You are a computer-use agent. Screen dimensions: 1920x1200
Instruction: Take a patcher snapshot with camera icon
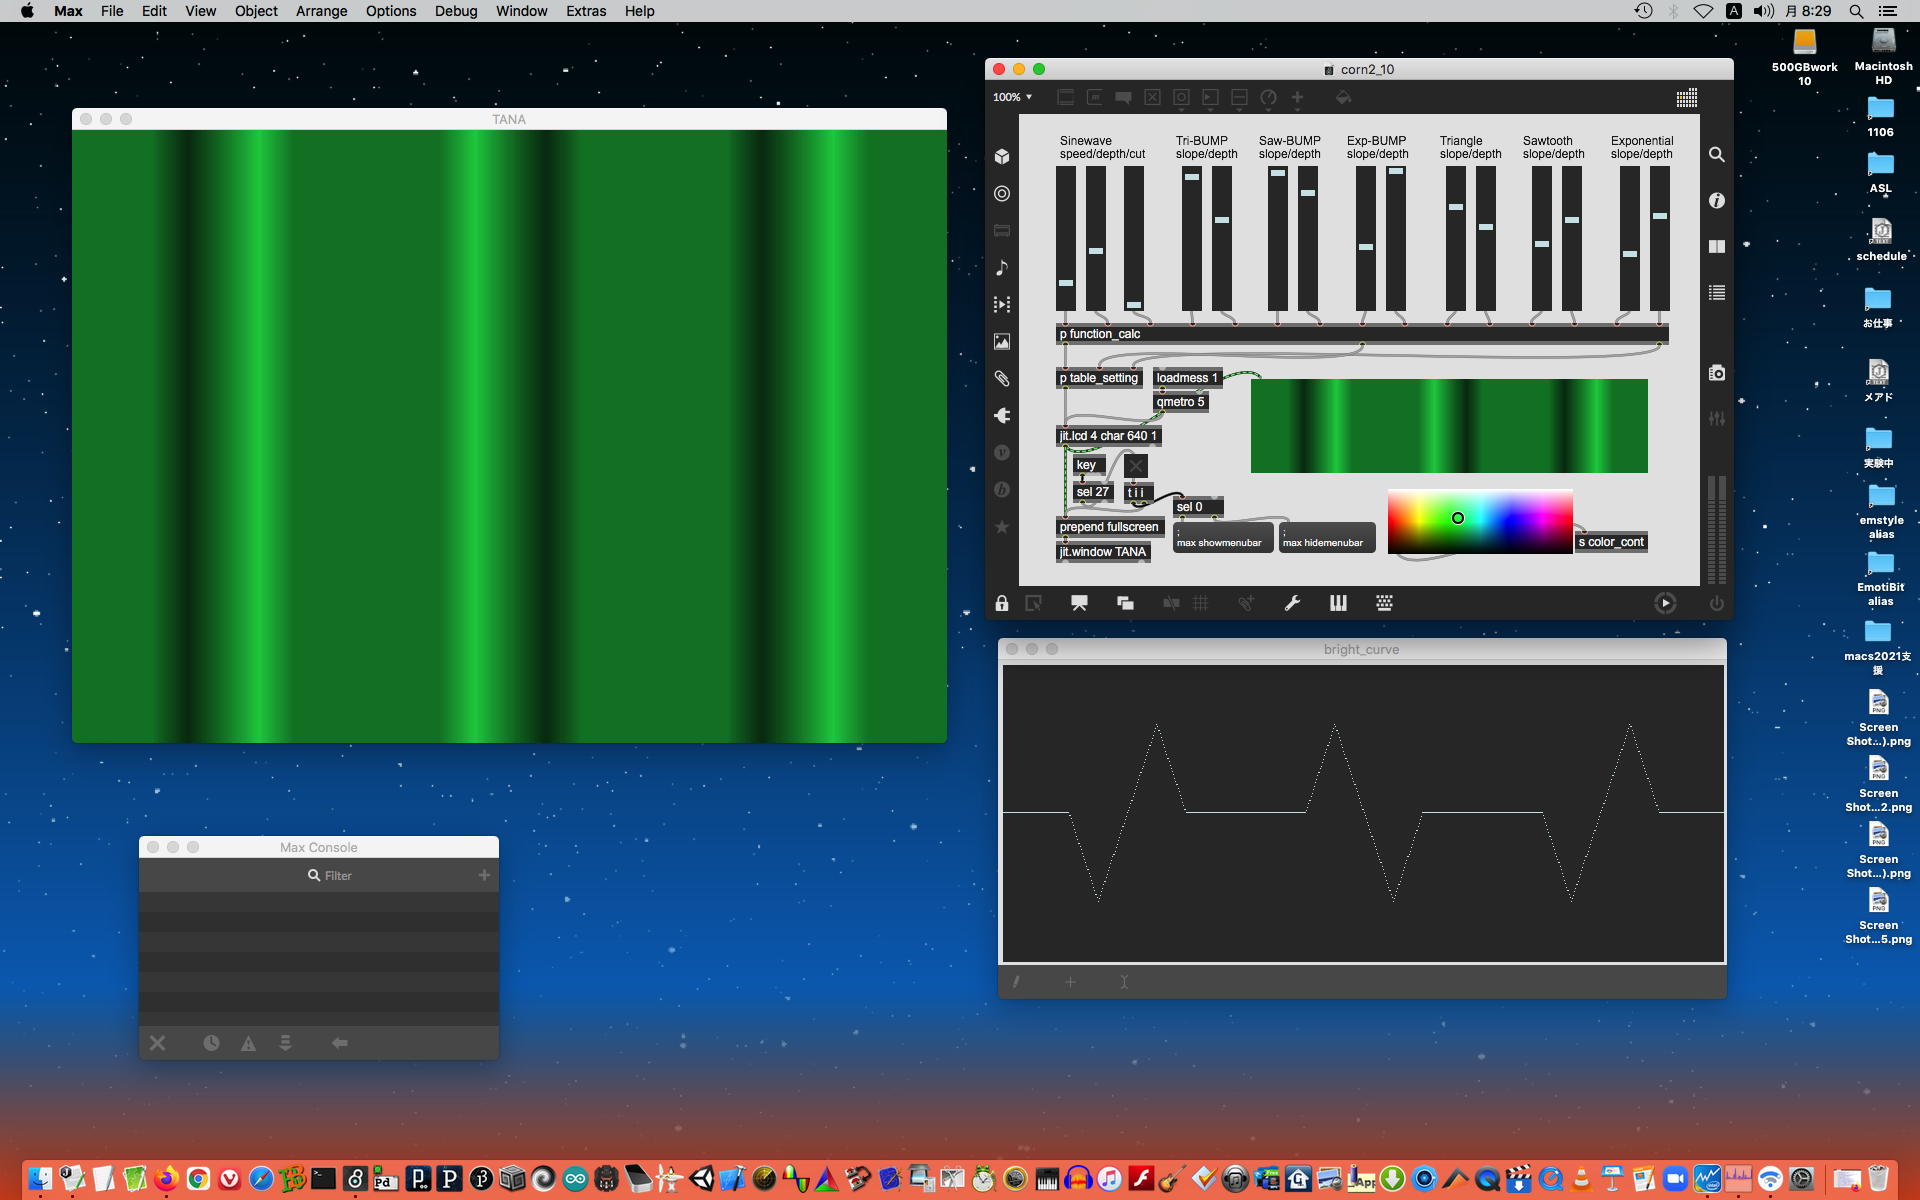(x=1716, y=373)
